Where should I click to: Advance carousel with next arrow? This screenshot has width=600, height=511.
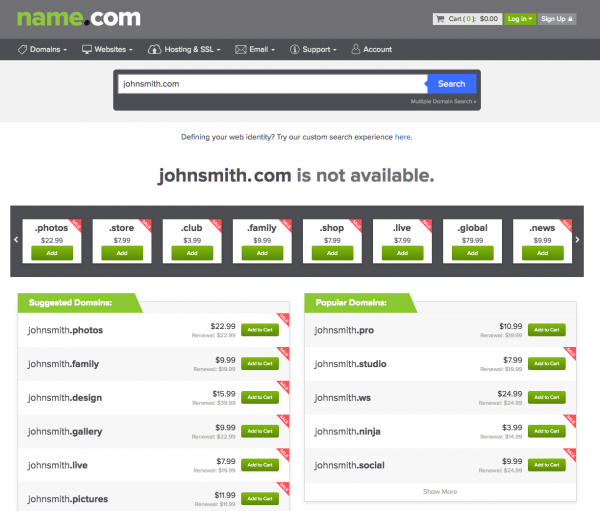[577, 240]
